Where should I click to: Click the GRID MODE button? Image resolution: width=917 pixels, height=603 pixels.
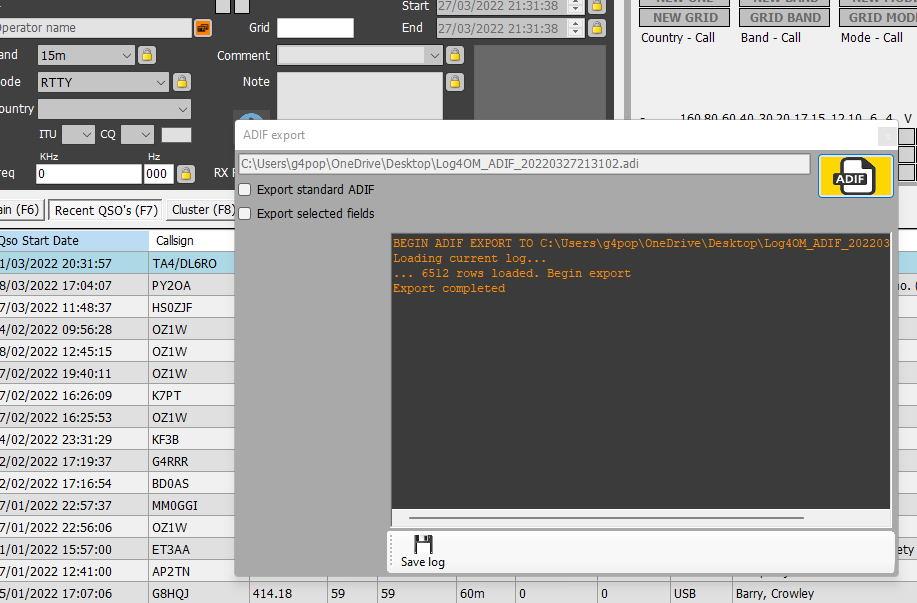[878, 18]
